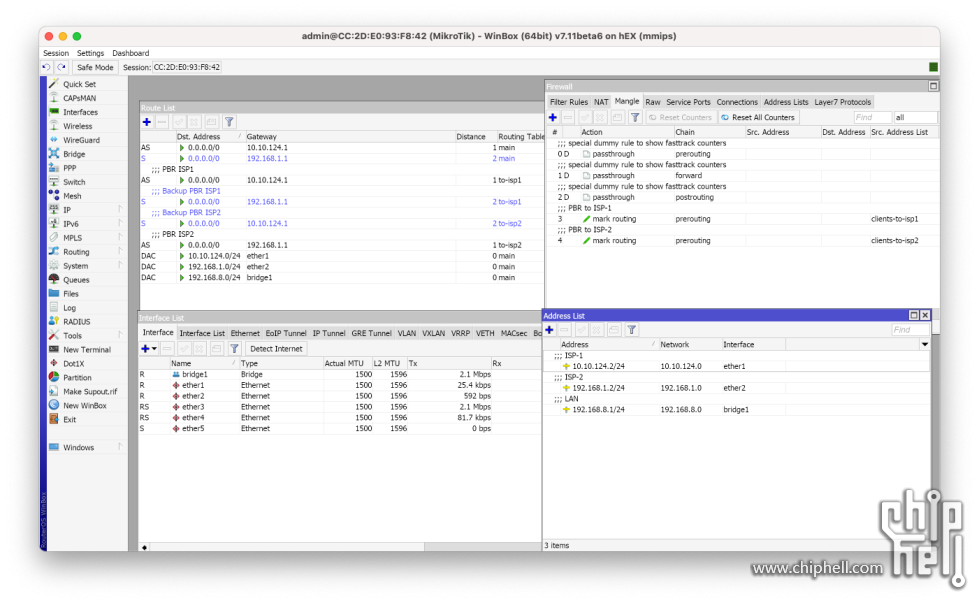The image size is (979, 603).
Task: Click the filter funnel in Interface List toolbar
Action: [234, 349]
